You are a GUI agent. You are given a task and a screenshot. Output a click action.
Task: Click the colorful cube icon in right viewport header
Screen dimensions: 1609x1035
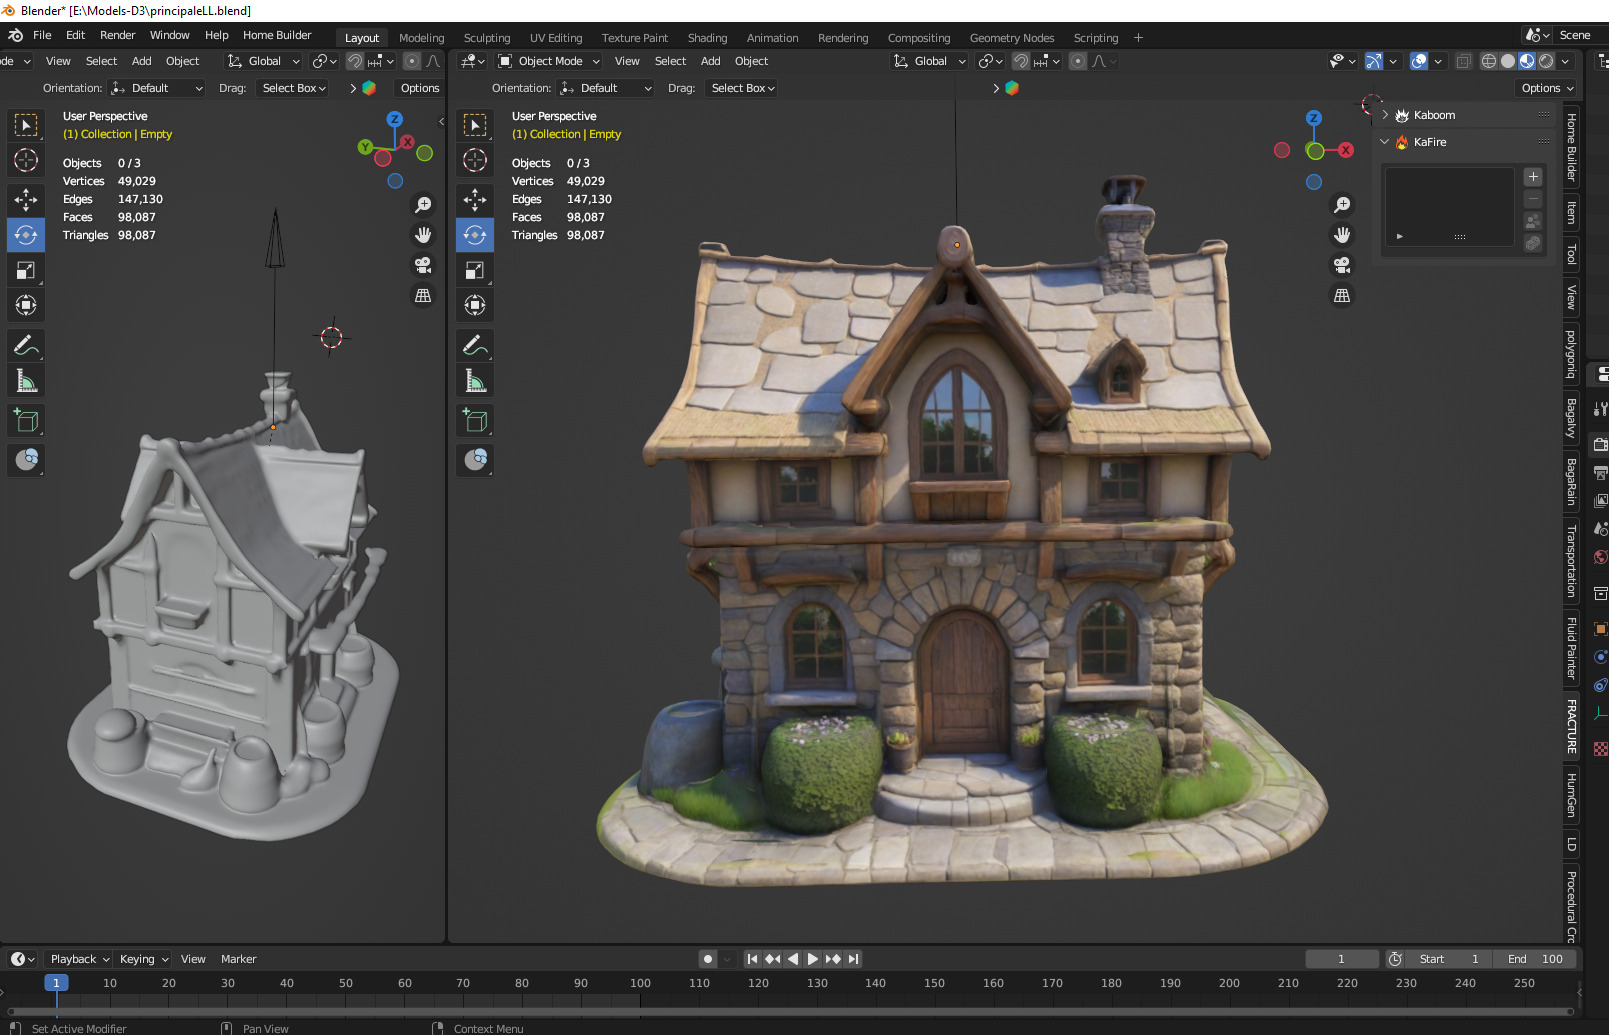(x=1012, y=88)
